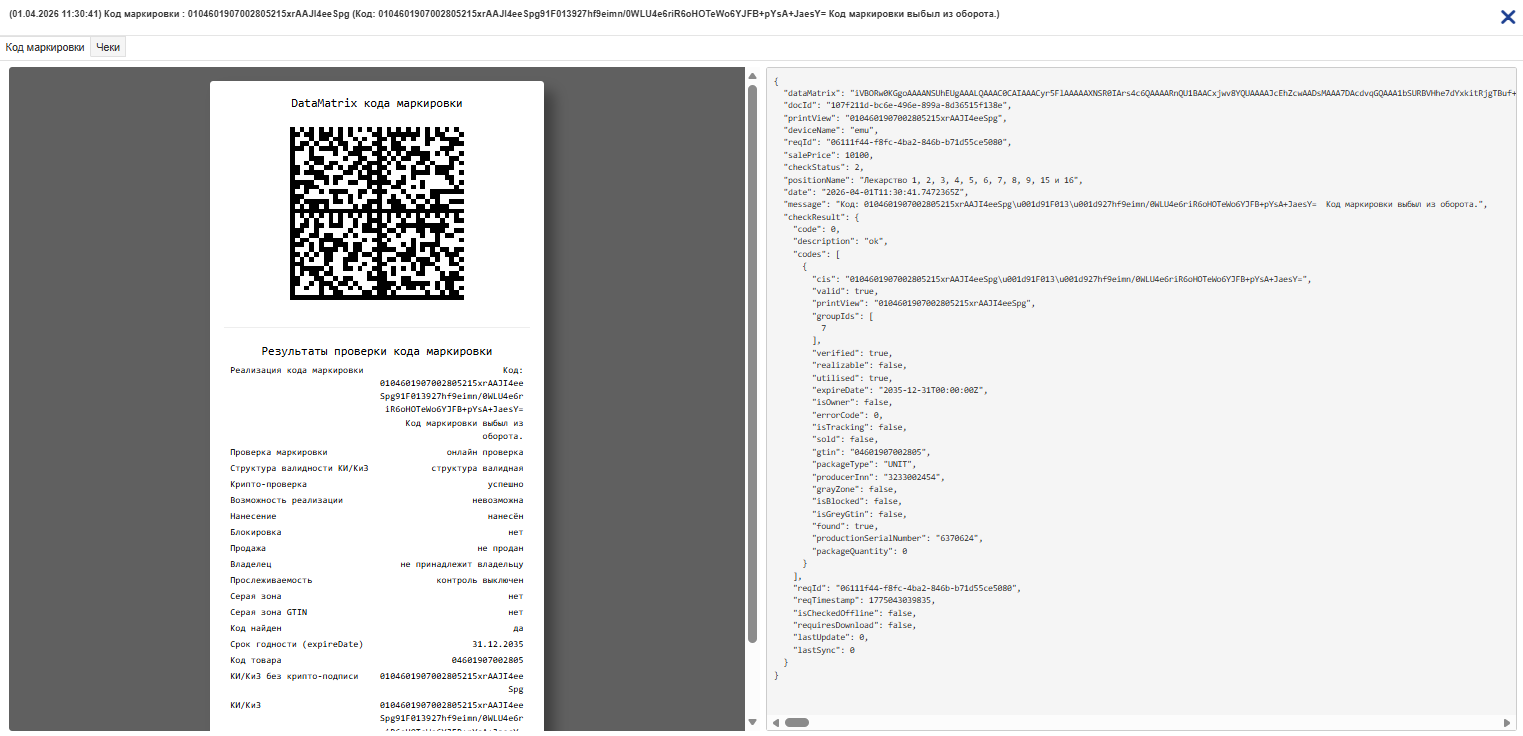
Task: Click the JSON panel's left scroll arrow
Action: [x=776, y=722]
